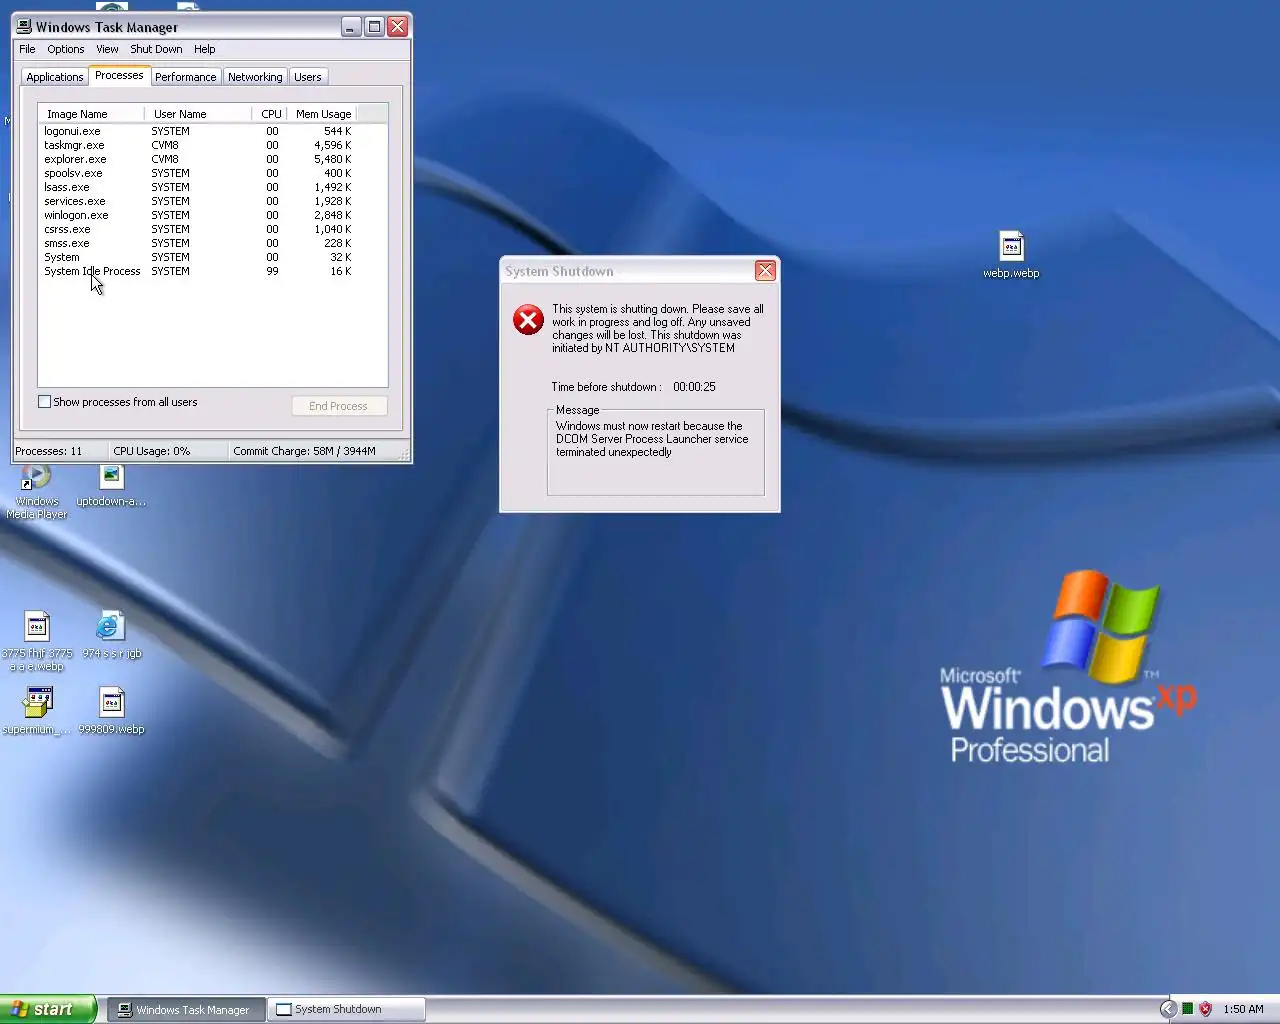
Task: Click the Task Manager CPU meter tray icon
Action: point(1187,1009)
